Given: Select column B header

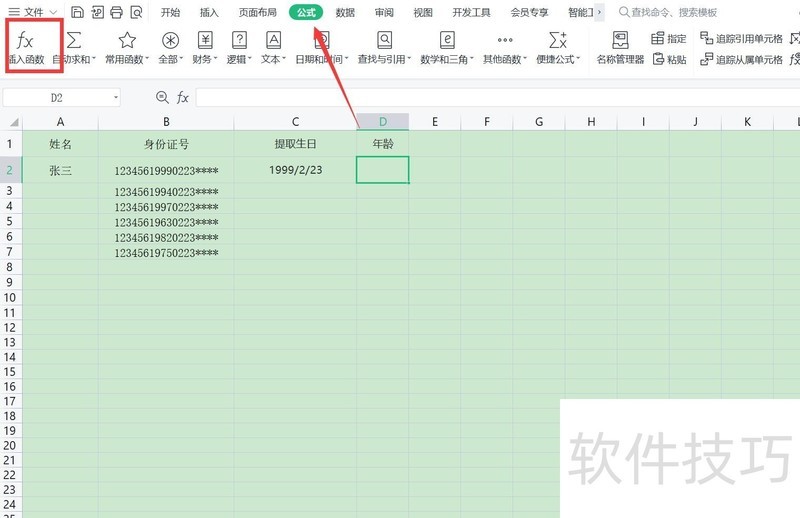Looking at the screenshot, I should click(x=166, y=122).
